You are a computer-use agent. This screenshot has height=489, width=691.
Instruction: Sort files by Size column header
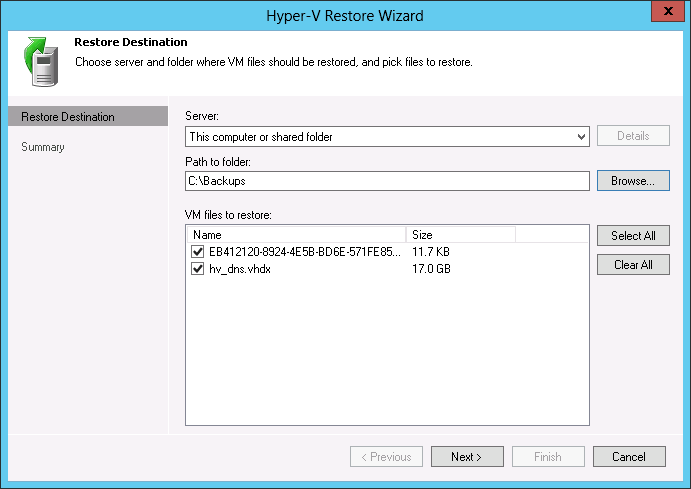tap(460, 234)
